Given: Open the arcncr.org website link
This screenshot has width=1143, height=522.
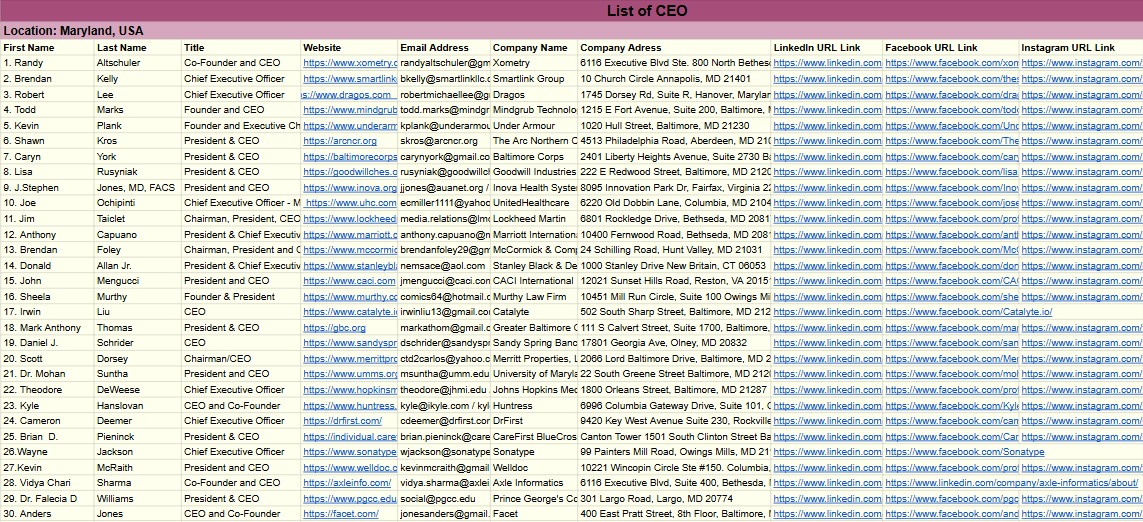Looking at the screenshot, I should pyautogui.click(x=340, y=141).
